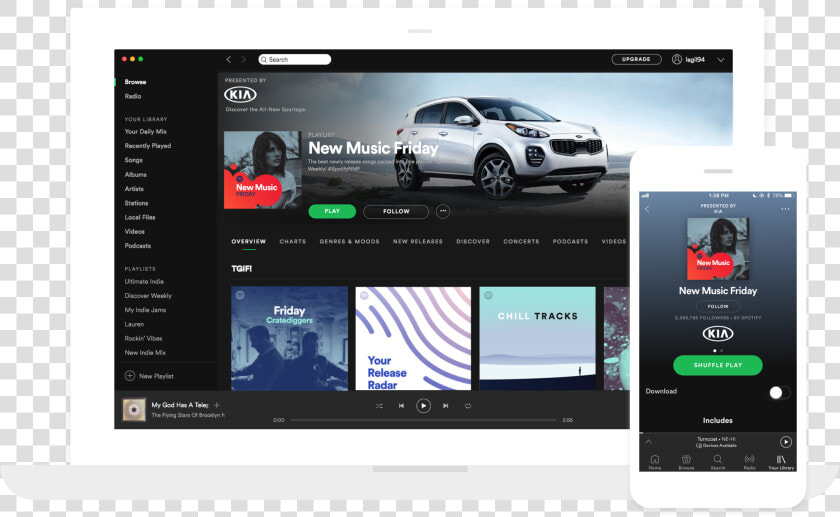Select the CHARTS tab

[x=292, y=242]
